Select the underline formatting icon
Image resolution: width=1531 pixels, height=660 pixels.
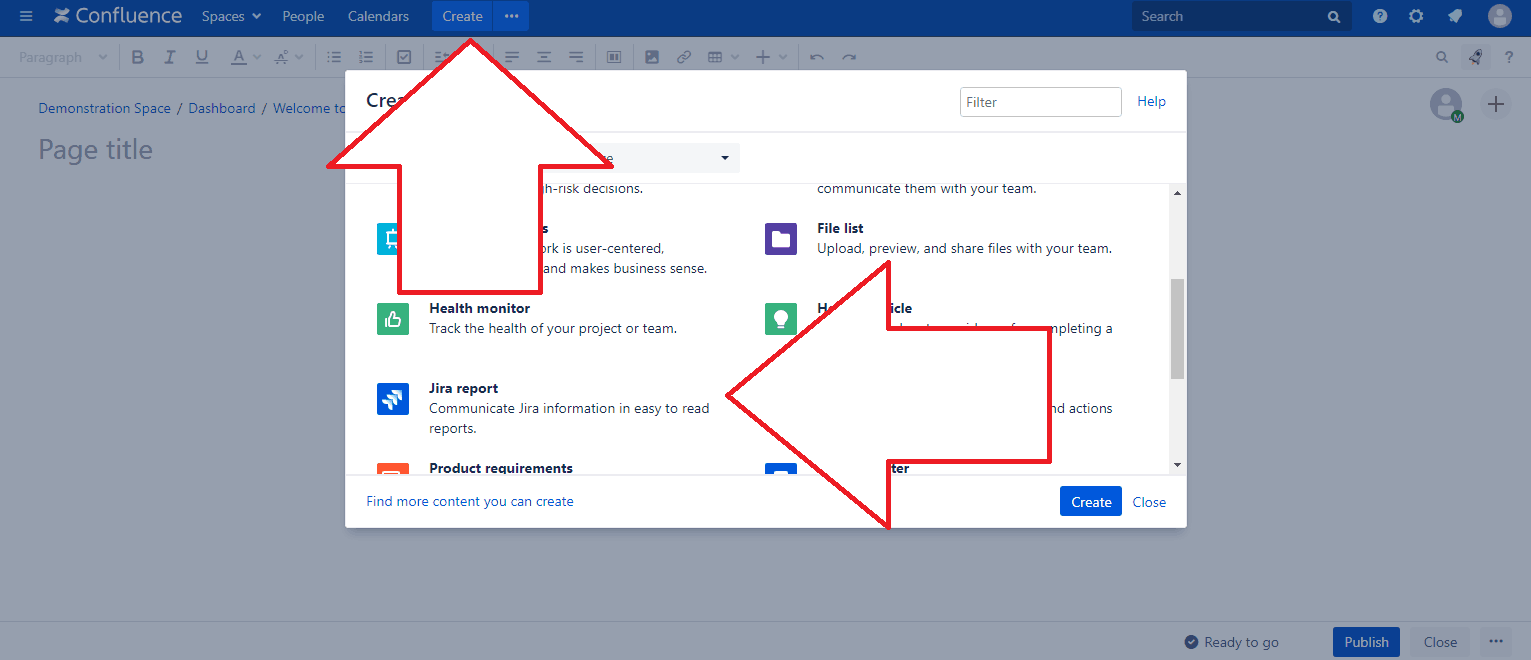pyautogui.click(x=201, y=57)
